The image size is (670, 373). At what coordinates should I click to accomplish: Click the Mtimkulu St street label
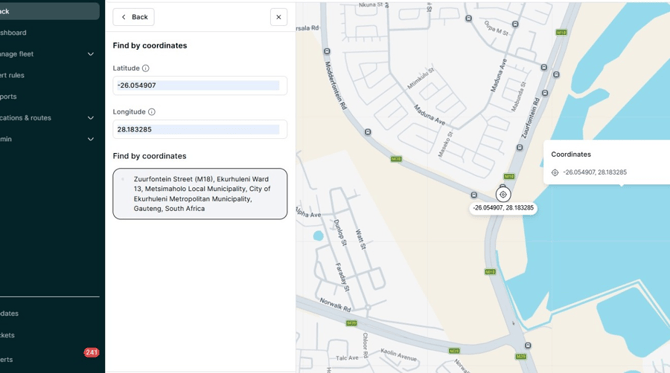pyautogui.click(x=420, y=78)
